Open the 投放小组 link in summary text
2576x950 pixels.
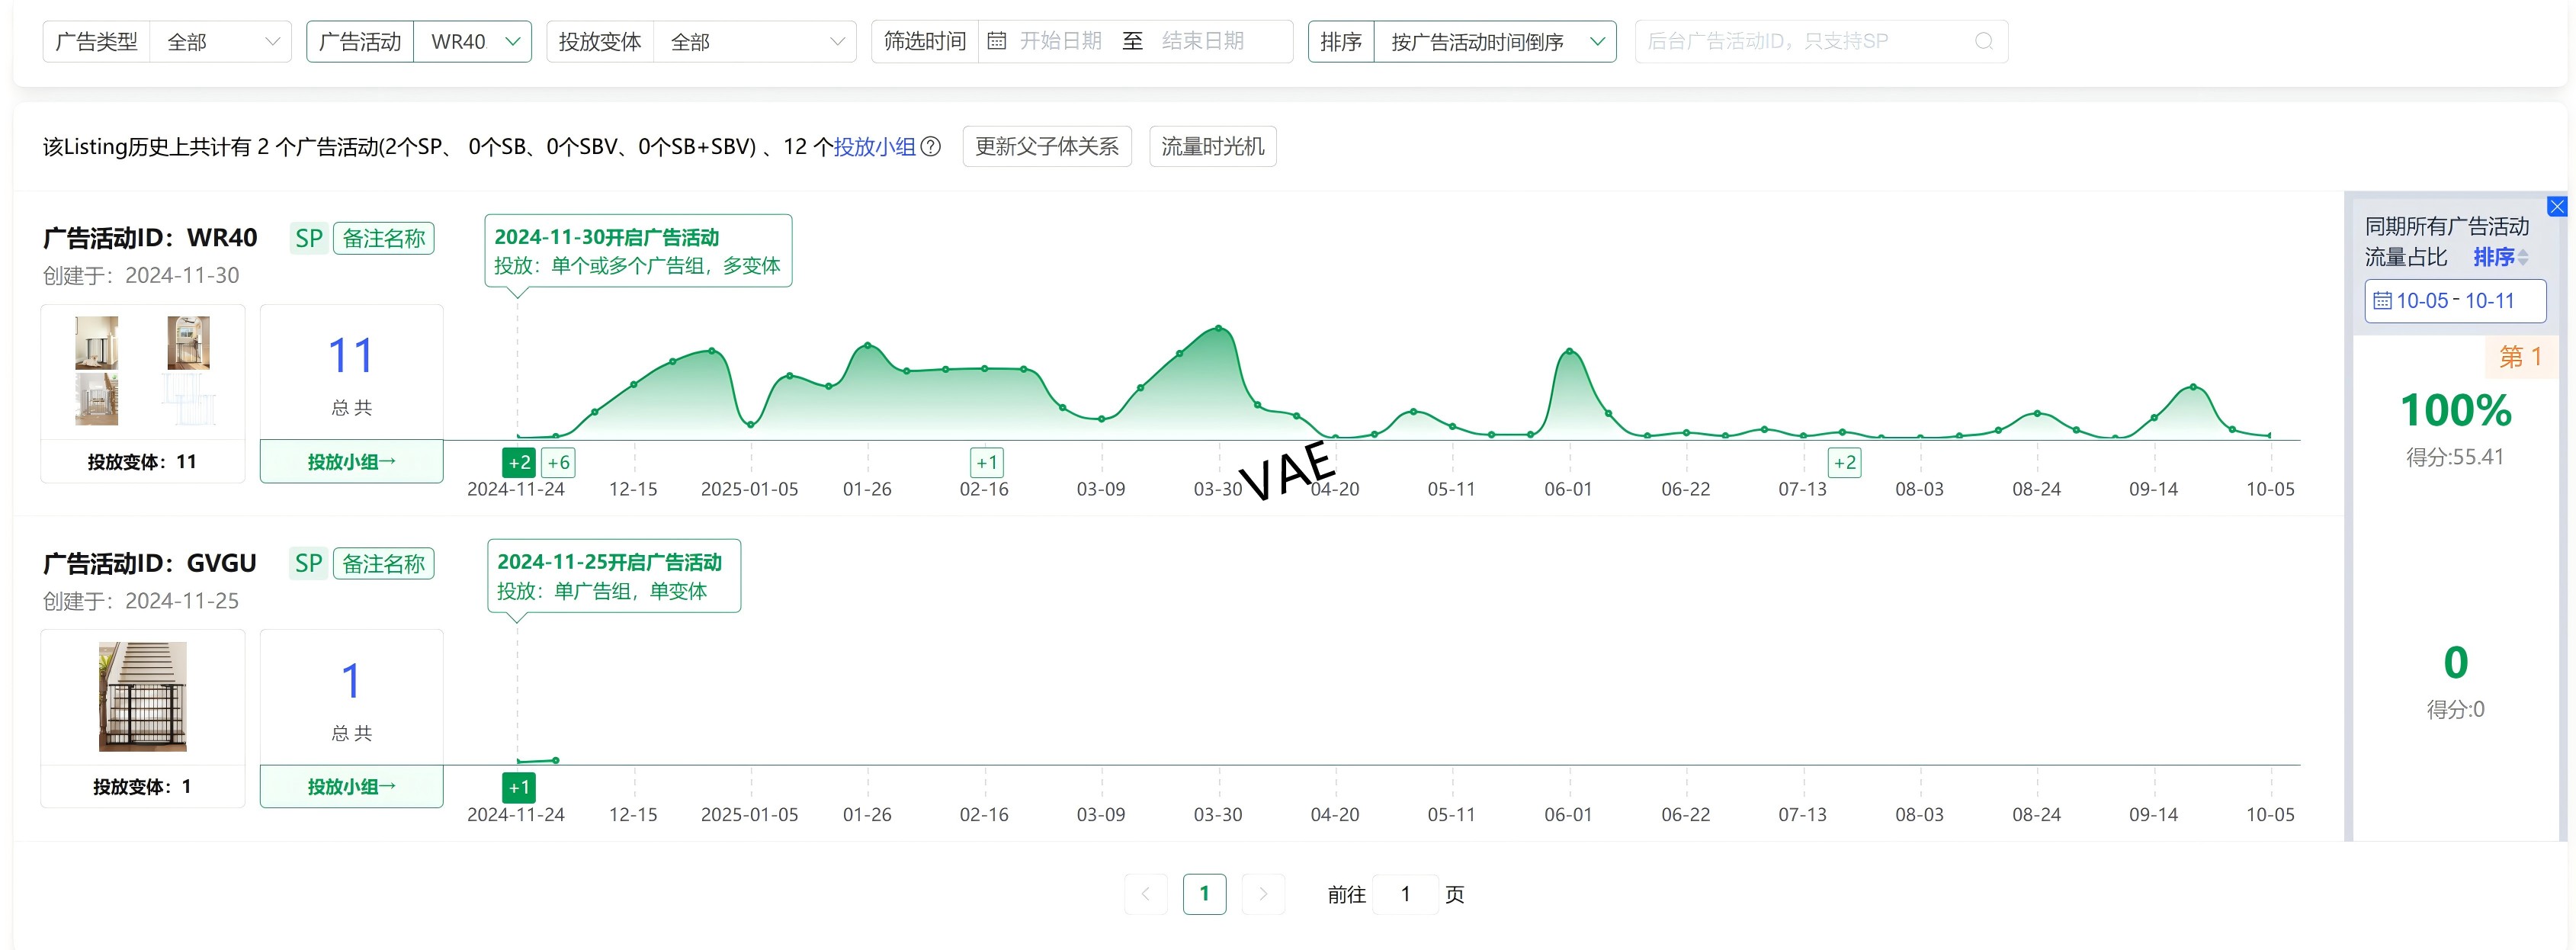tap(875, 147)
